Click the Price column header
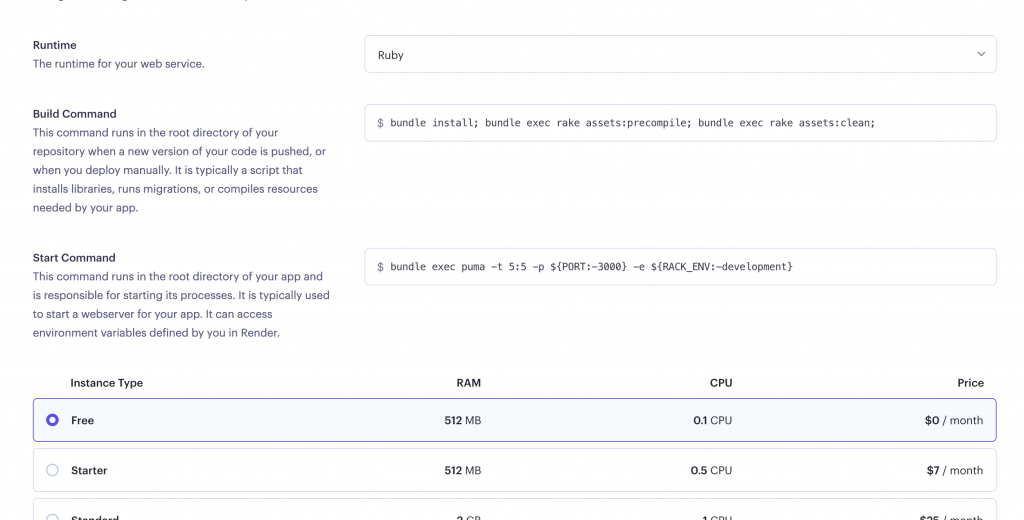This screenshot has height=520, width=1024. click(970, 383)
